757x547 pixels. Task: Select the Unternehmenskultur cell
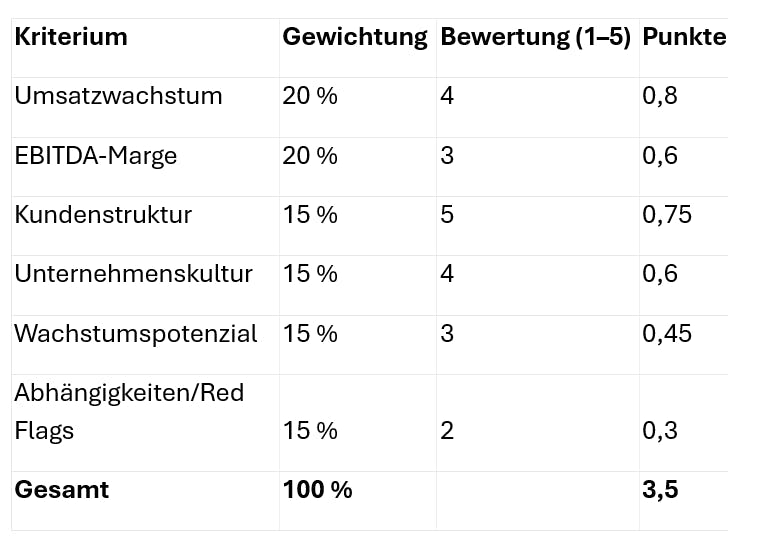[133, 274]
